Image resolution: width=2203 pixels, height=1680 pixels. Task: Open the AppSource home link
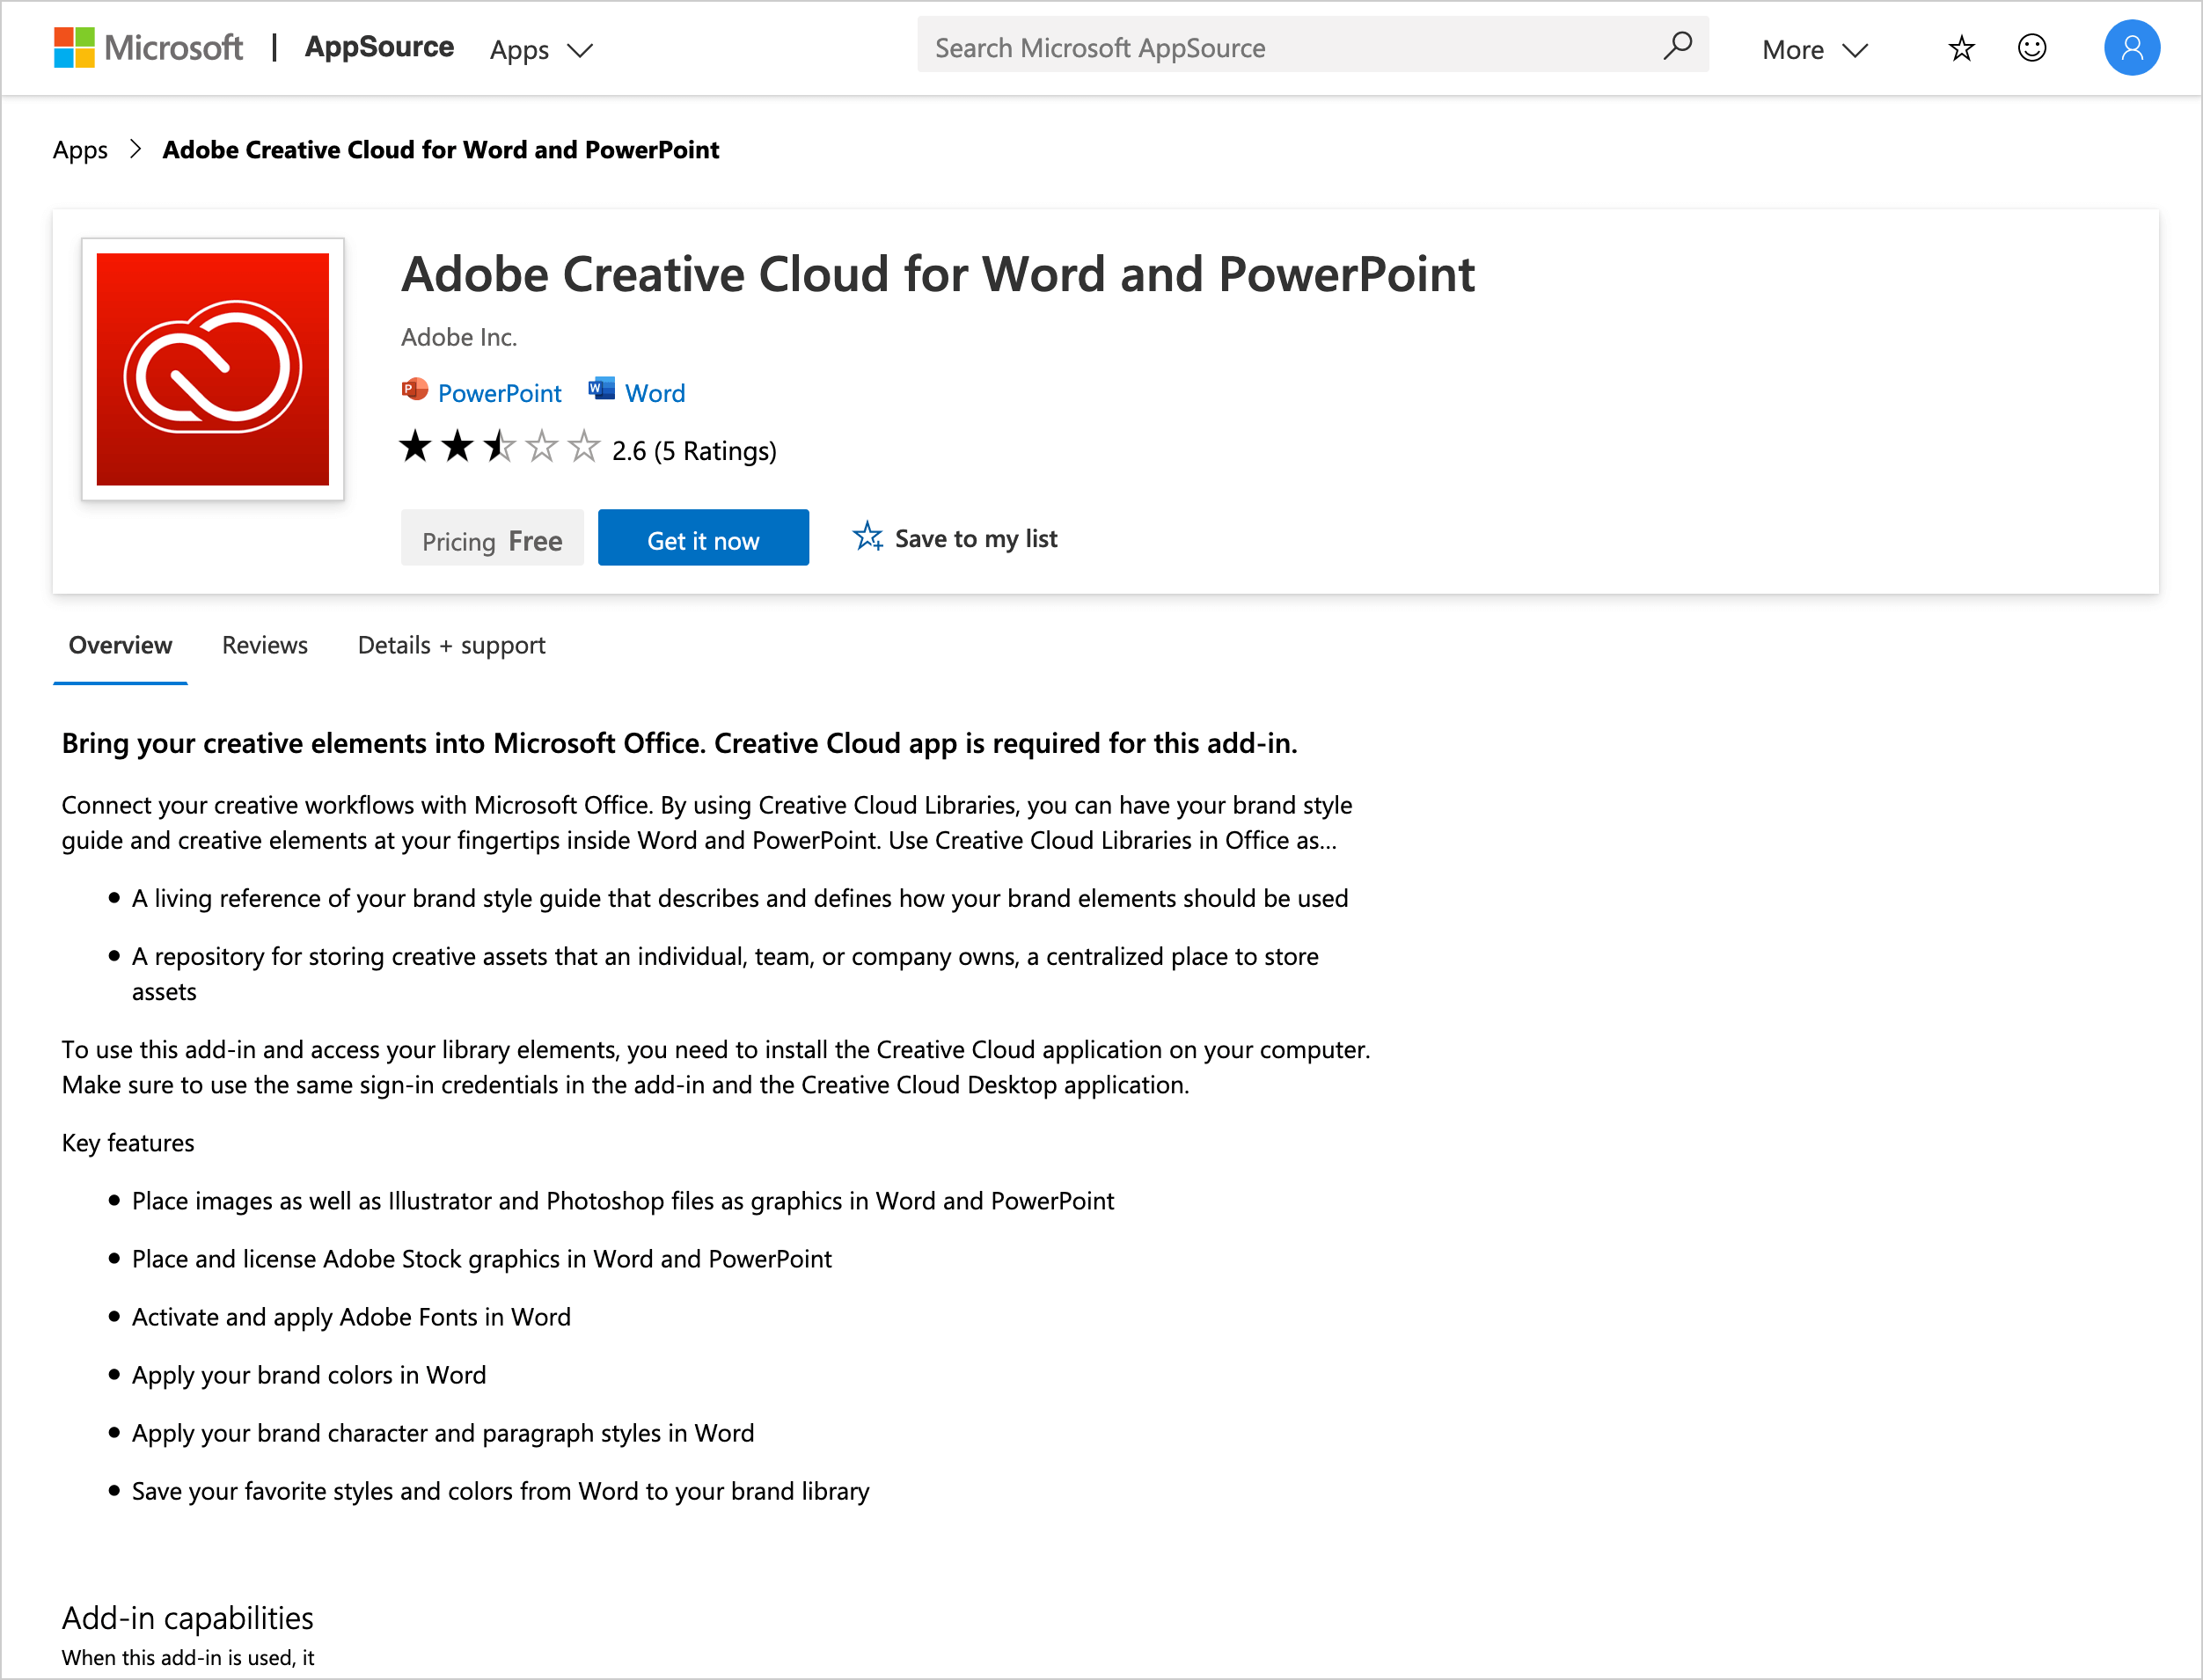pyautogui.click(x=379, y=47)
